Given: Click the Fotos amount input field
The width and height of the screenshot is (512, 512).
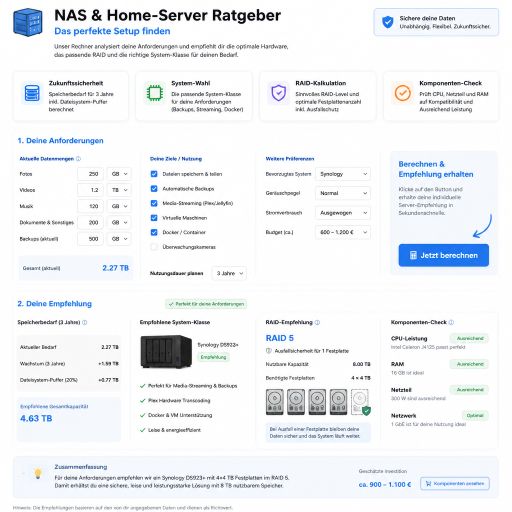Looking at the screenshot, I should [90, 174].
